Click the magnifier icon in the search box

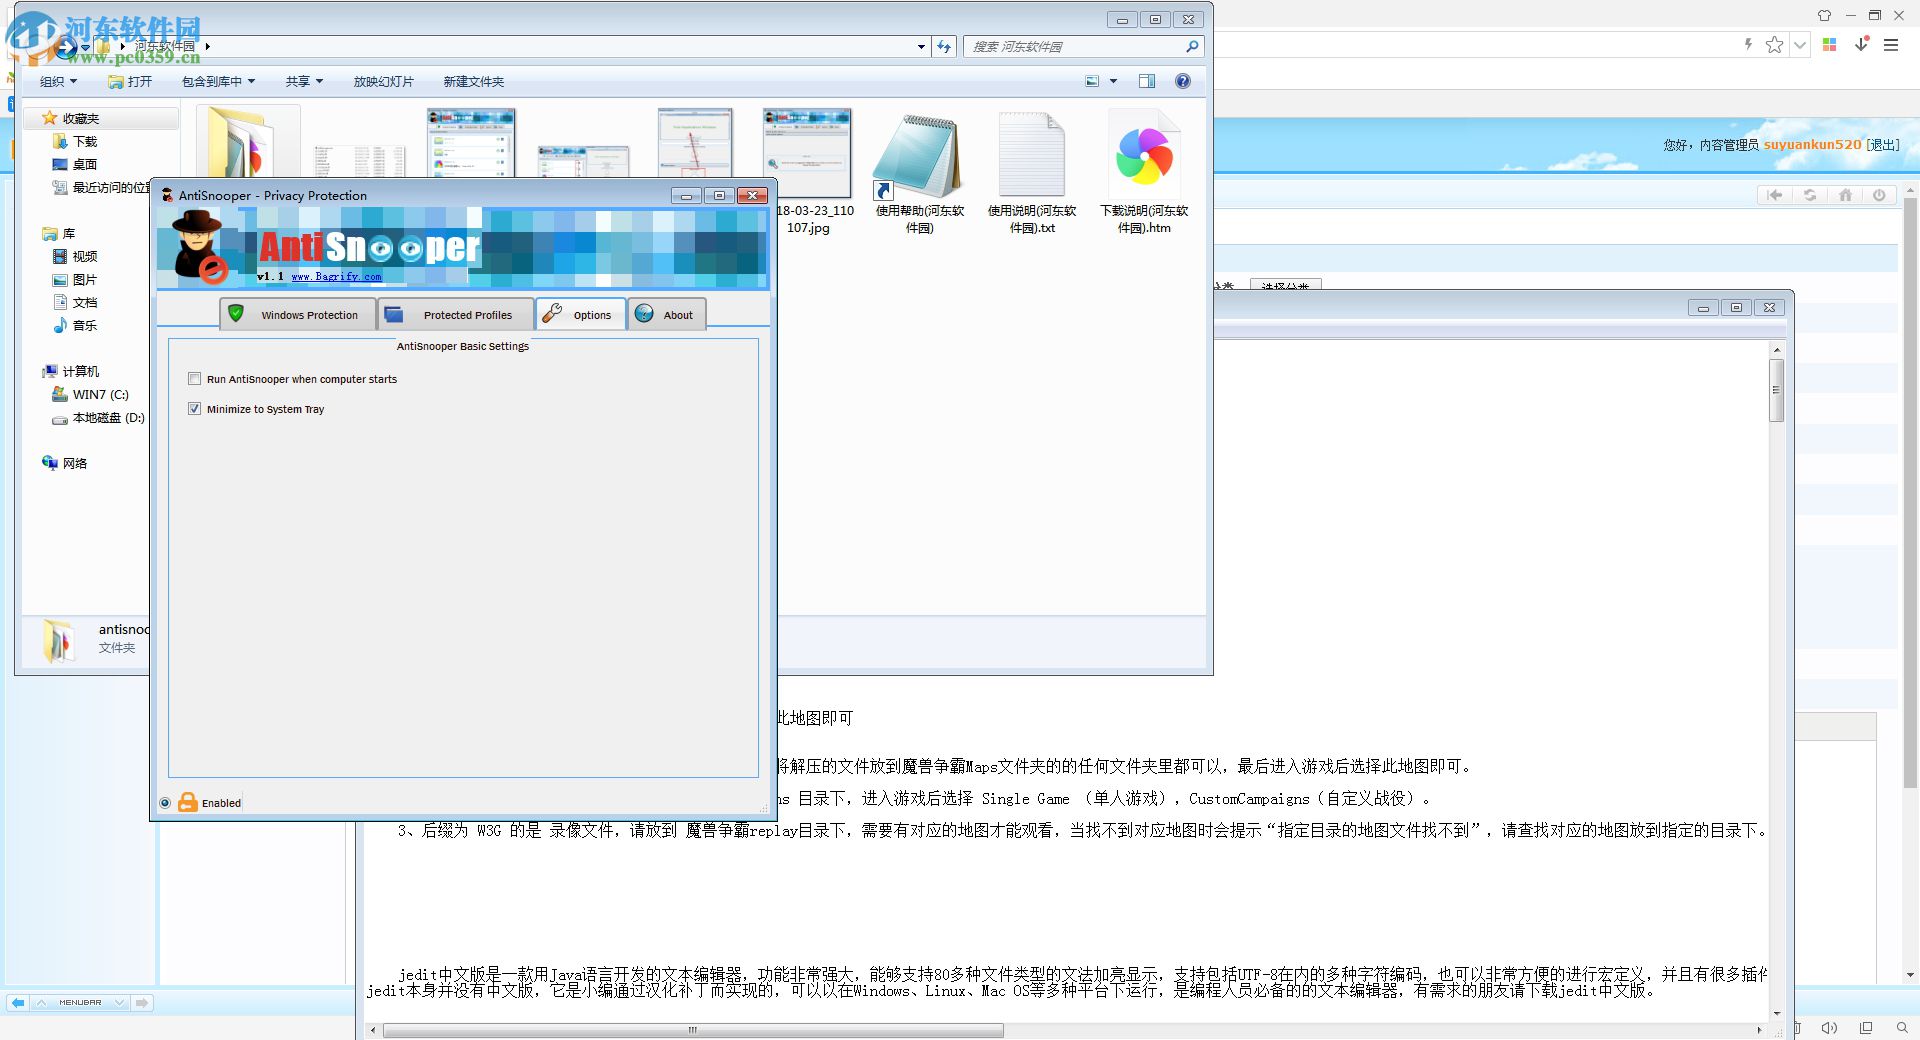pyautogui.click(x=1191, y=46)
